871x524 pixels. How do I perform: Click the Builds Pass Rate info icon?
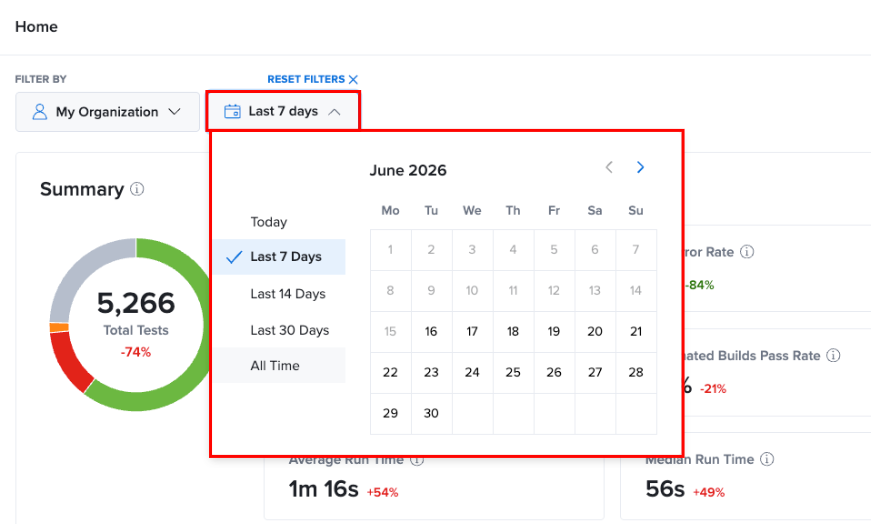pyautogui.click(x=833, y=355)
